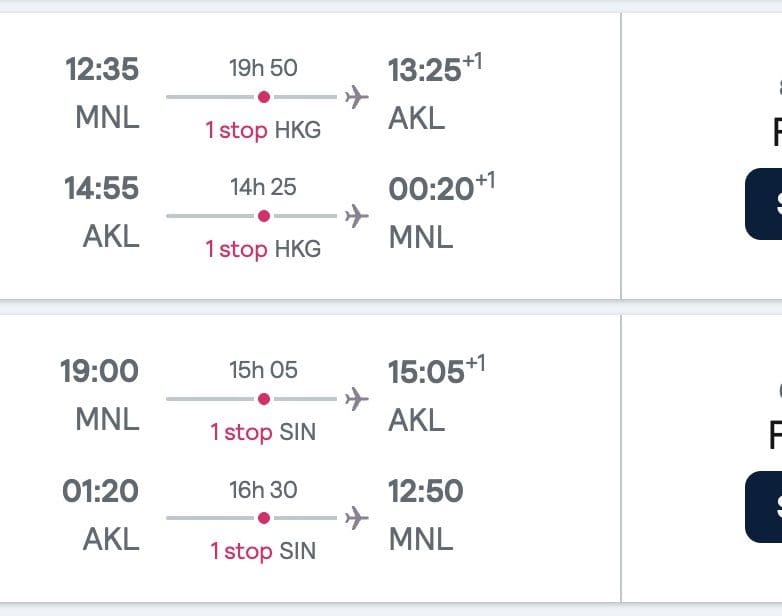Click the red stop dot on 15h 05 route
This screenshot has width=782, height=616.
click(x=264, y=399)
